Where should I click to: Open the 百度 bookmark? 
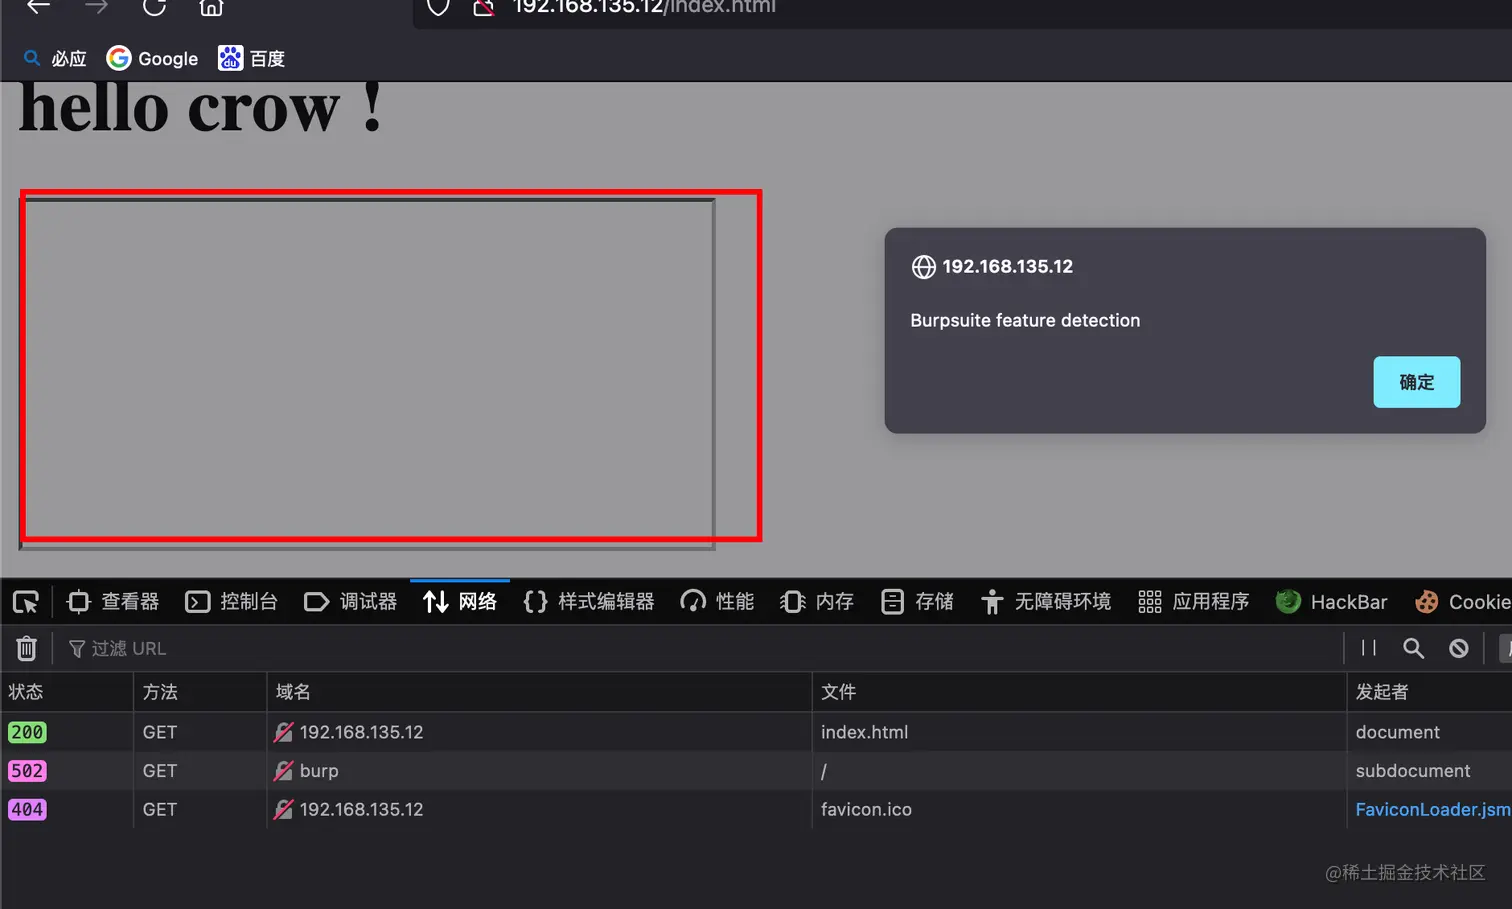coord(252,59)
